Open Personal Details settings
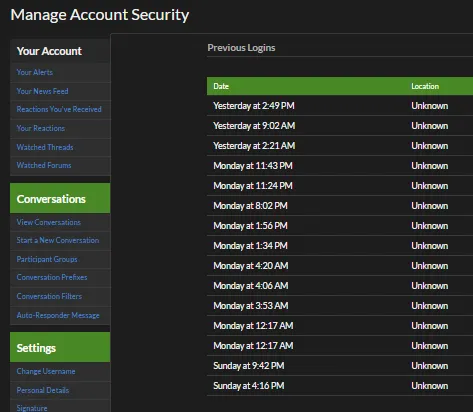Screen dimensions: 473x412 click(x=43, y=390)
